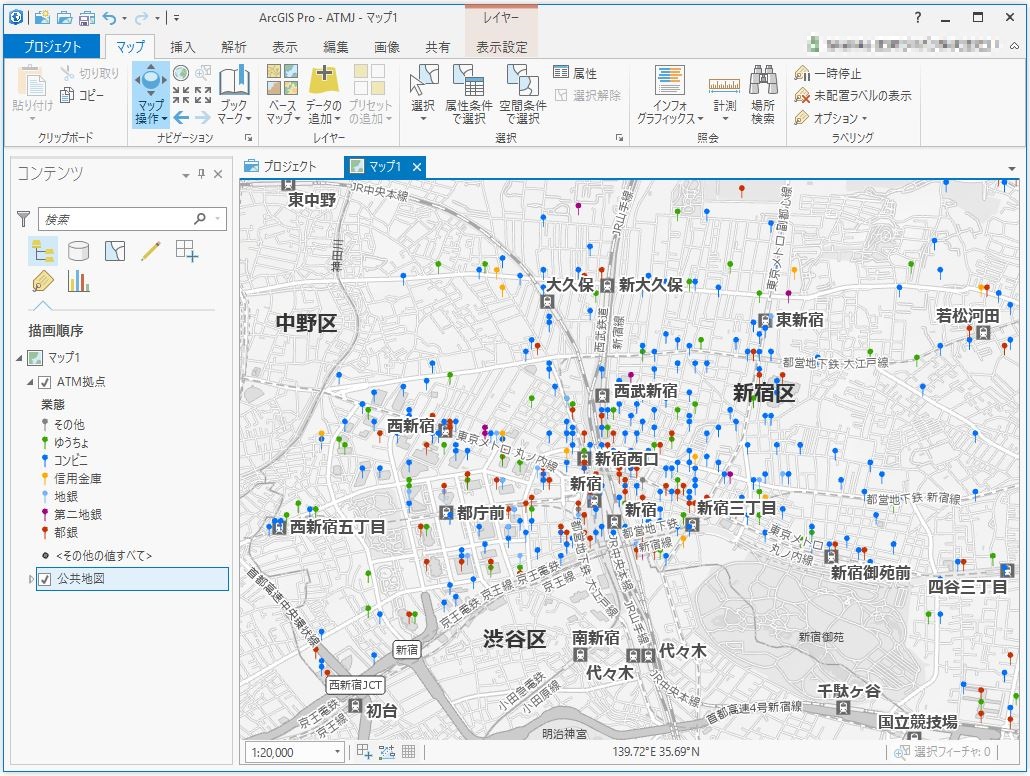The image size is (1030, 776).
Task: Open the Contents pane options dropdown arrow
Action: (186, 175)
